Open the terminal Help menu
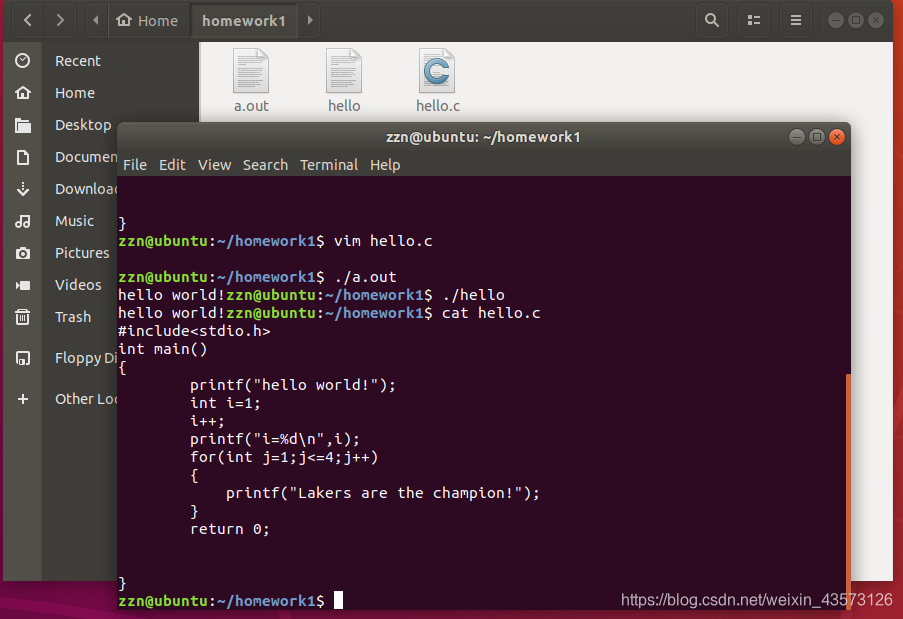This screenshot has width=903, height=619. (x=385, y=165)
